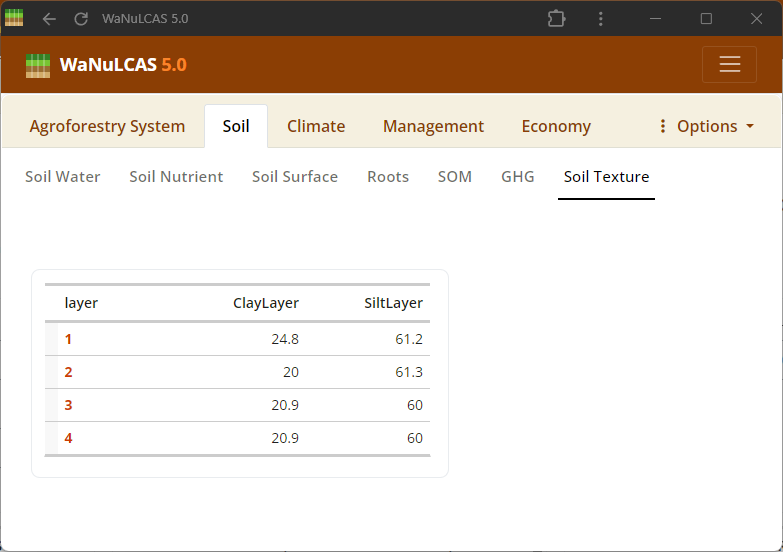The width and height of the screenshot is (783, 552).
Task: Reload the app with refresh icon
Action: click(x=81, y=19)
